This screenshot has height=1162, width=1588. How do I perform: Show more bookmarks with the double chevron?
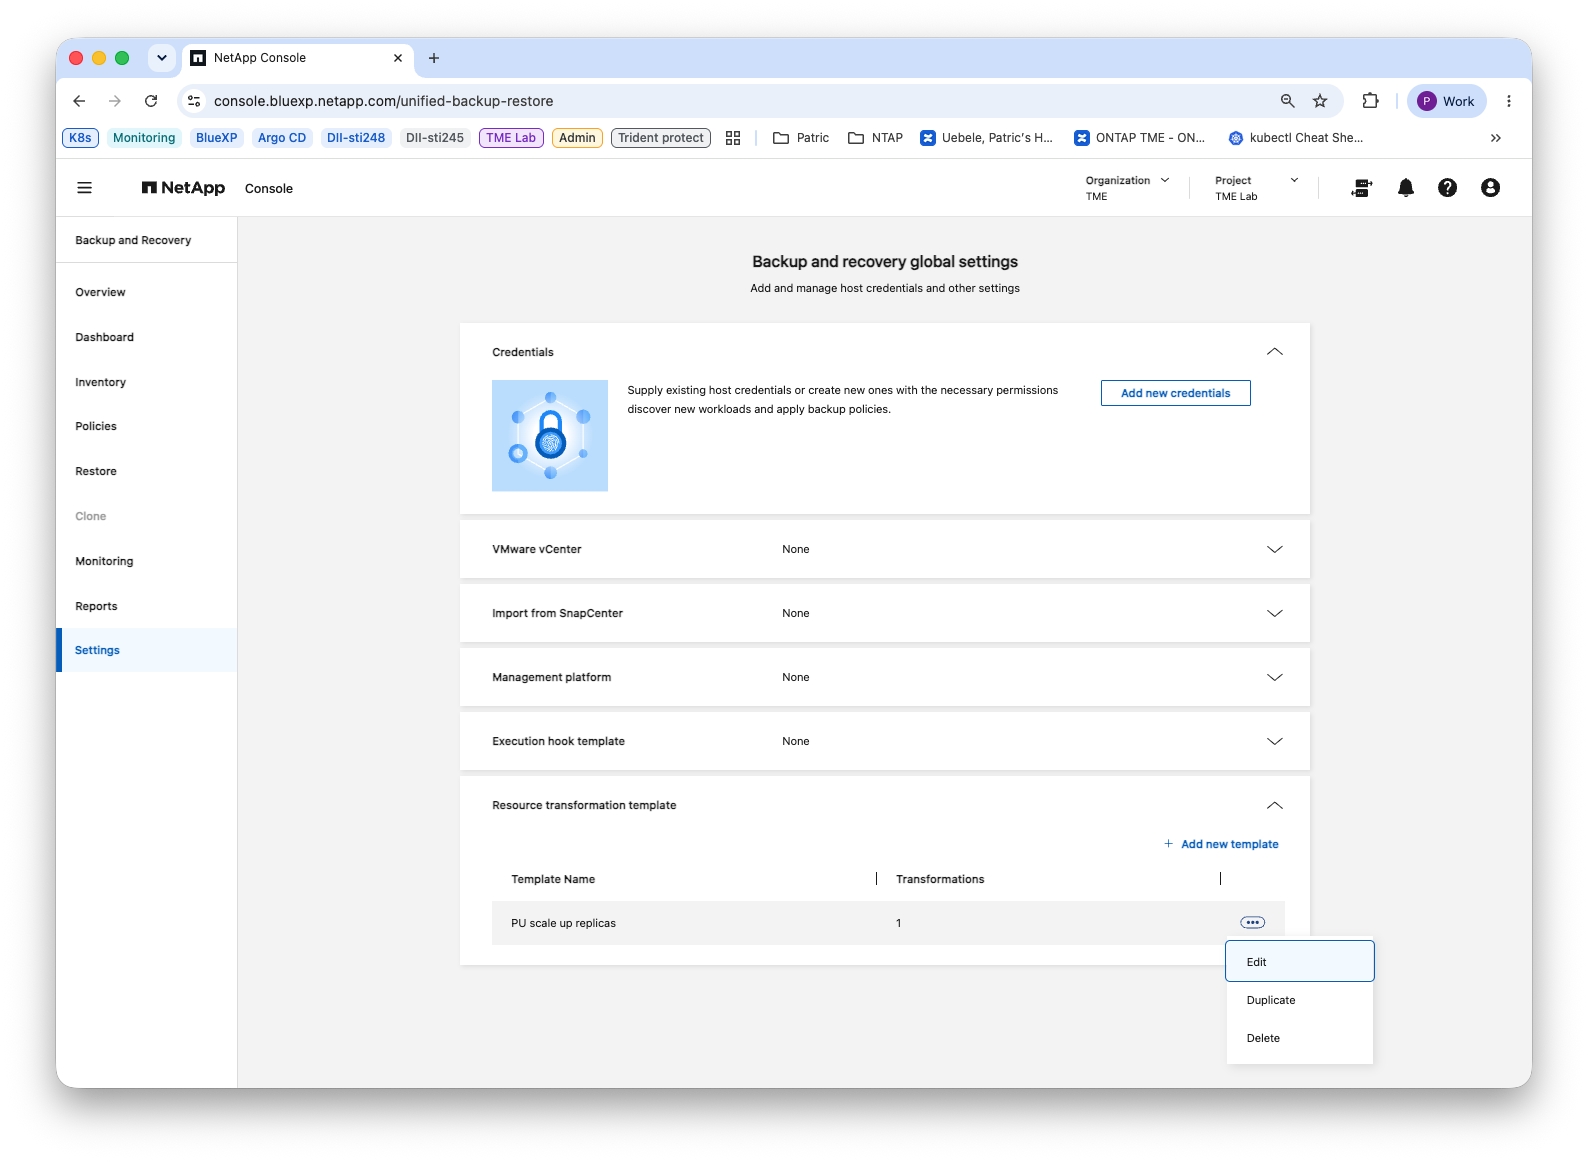click(1496, 138)
